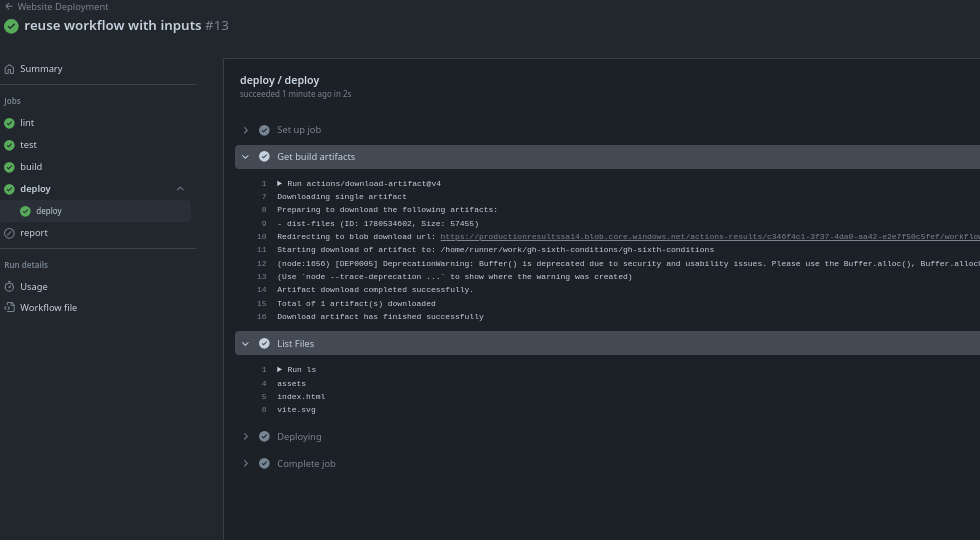Click the lint job success icon
Image resolution: width=980 pixels, height=540 pixels.
(x=10, y=123)
